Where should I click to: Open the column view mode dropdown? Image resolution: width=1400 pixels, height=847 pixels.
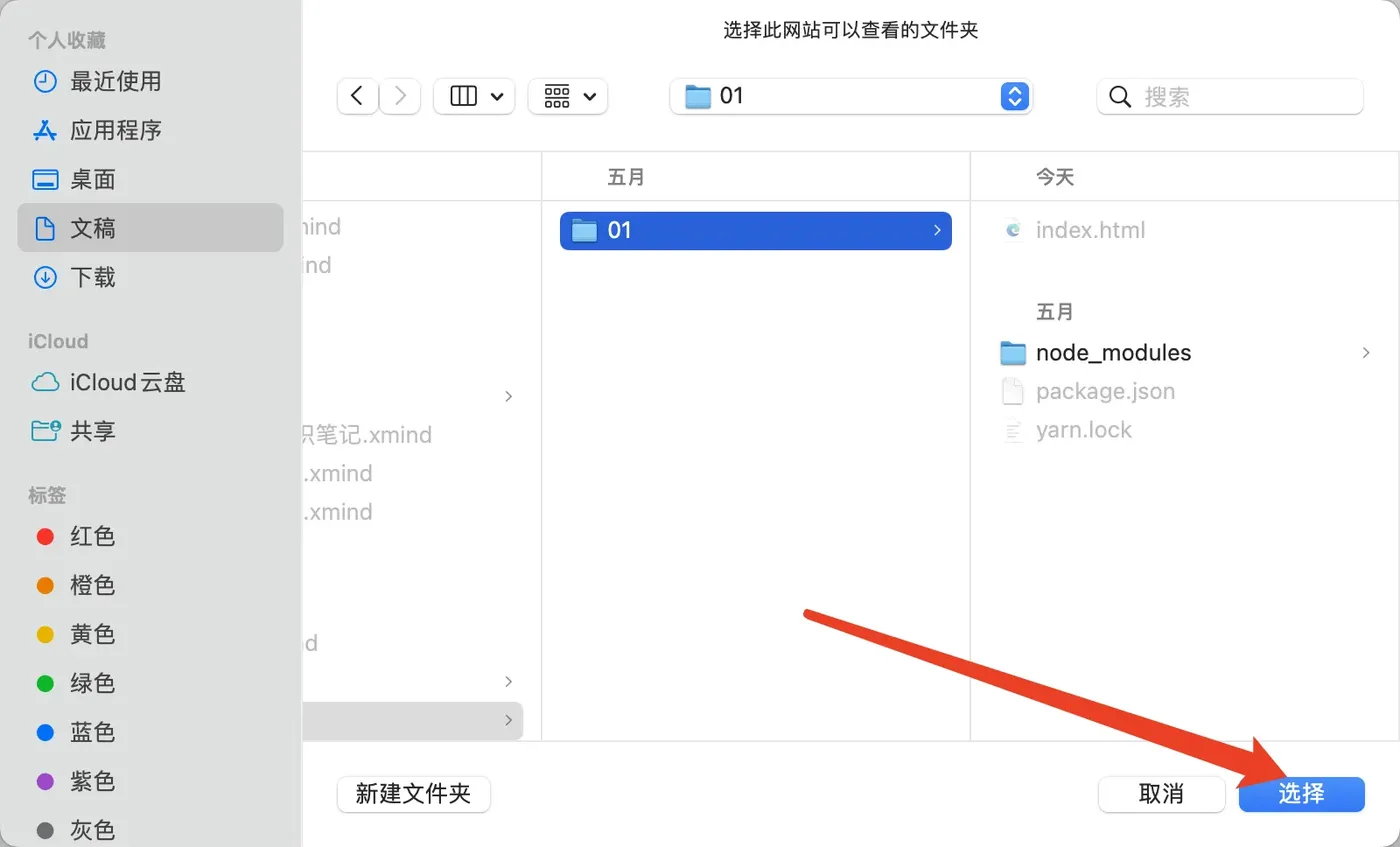pos(474,96)
